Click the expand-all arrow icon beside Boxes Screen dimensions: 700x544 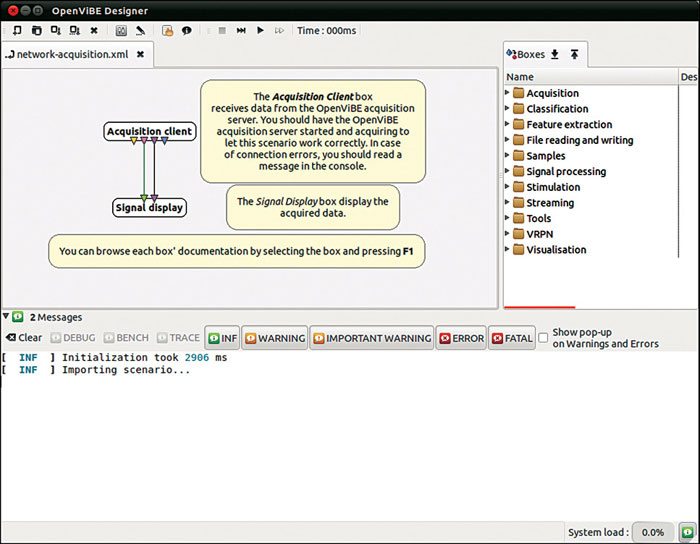click(555, 54)
